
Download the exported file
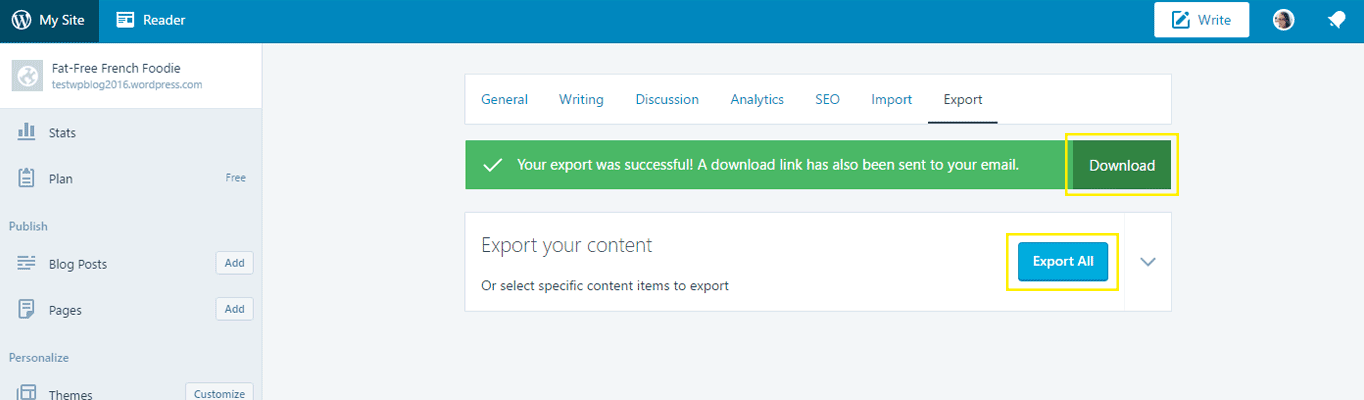click(x=1122, y=165)
